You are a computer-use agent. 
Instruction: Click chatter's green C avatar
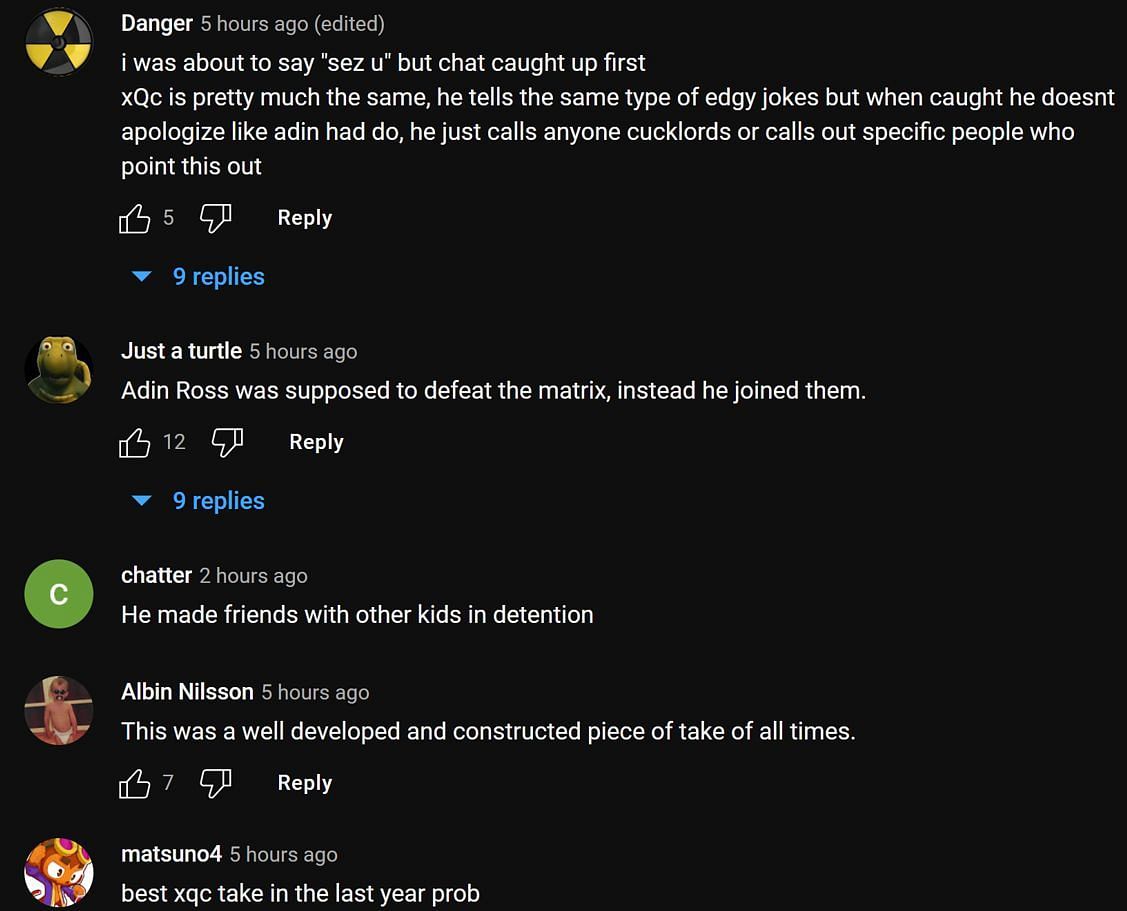[59, 594]
